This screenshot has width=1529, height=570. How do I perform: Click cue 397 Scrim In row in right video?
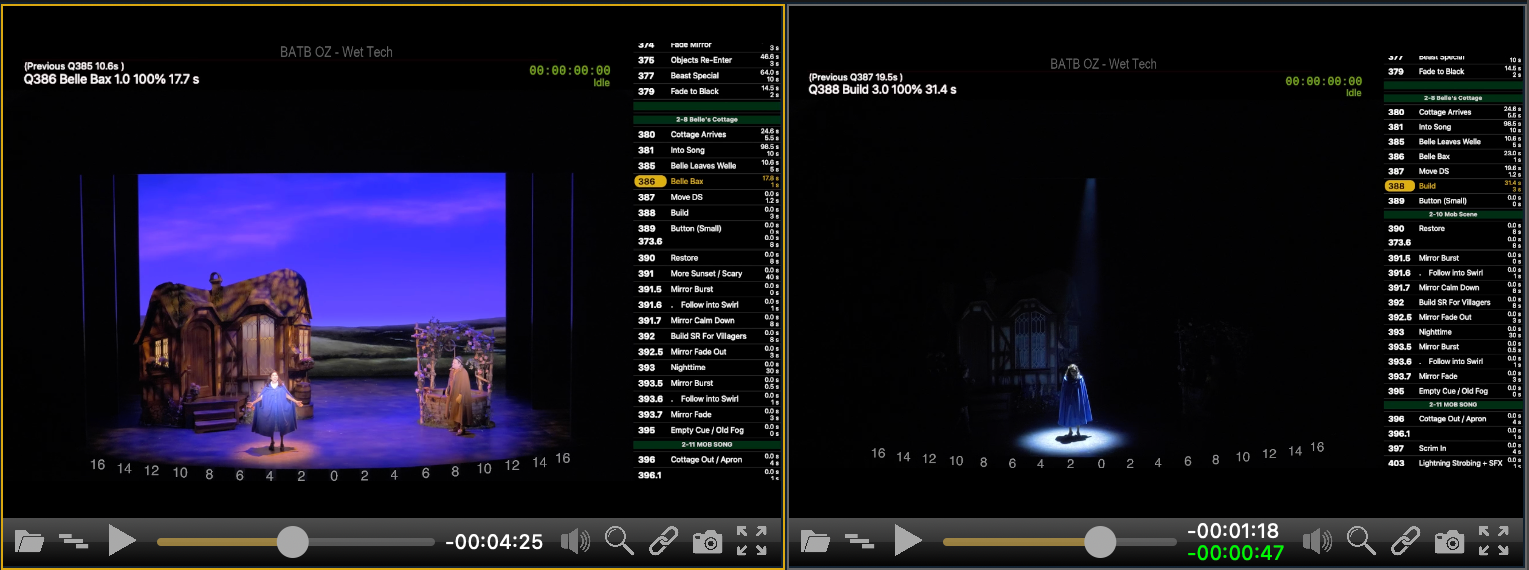(1454, 448)
